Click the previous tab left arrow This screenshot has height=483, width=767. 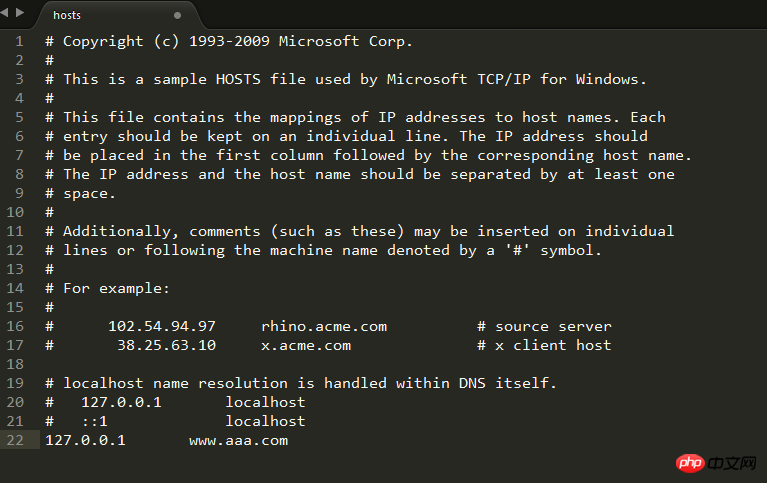click(x=4, y=12)
